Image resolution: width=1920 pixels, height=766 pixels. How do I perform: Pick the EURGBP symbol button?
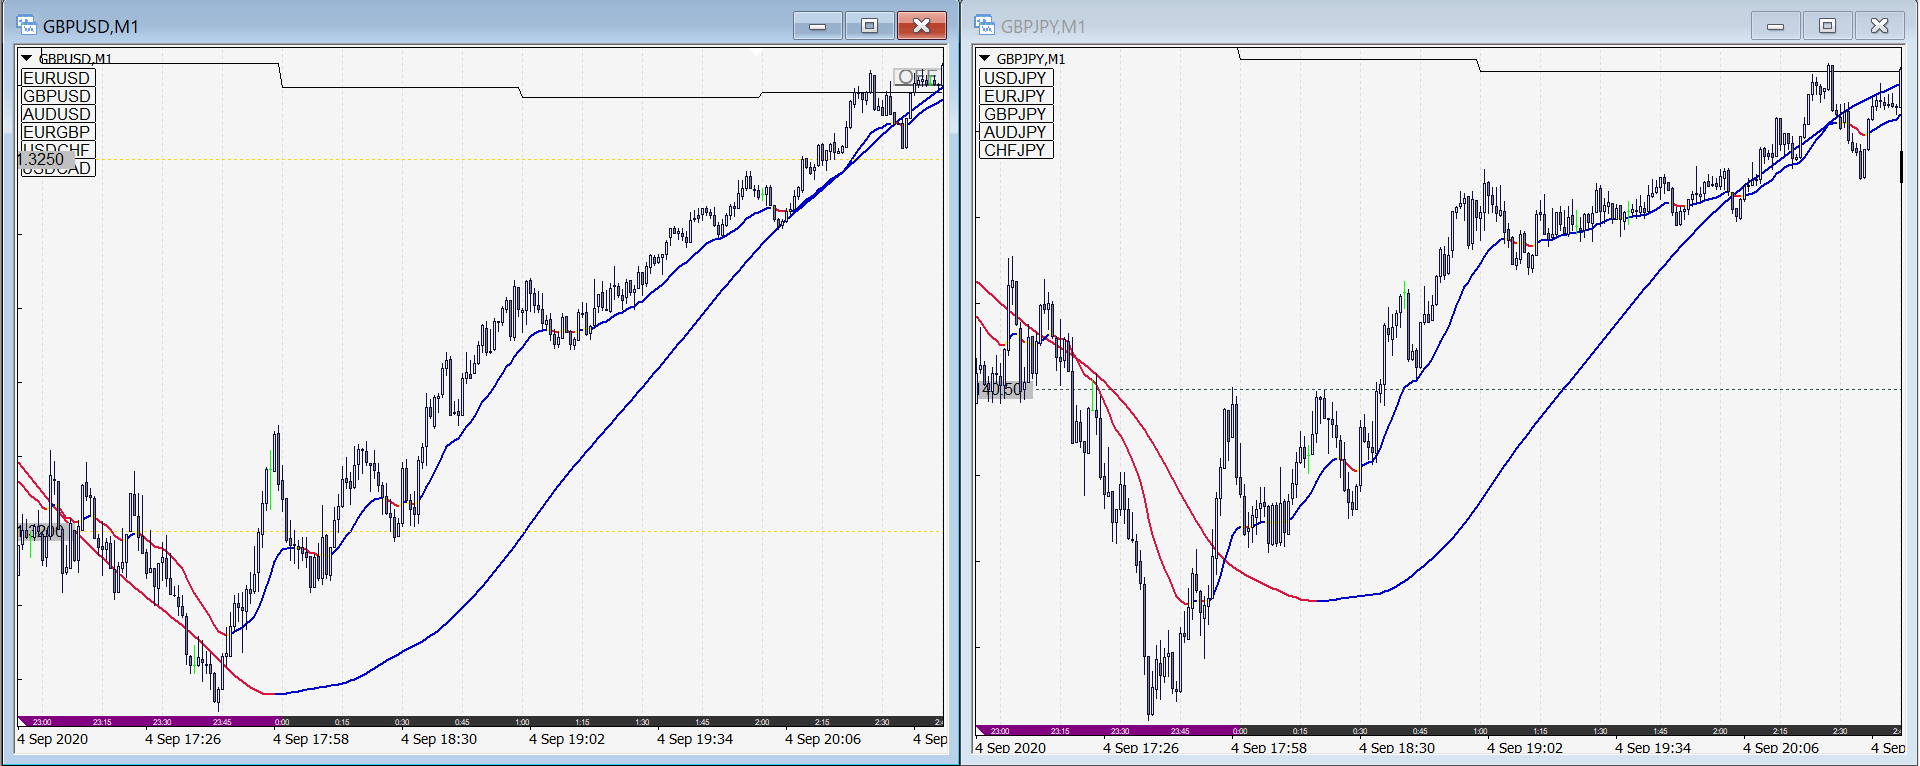coord(58,132)
